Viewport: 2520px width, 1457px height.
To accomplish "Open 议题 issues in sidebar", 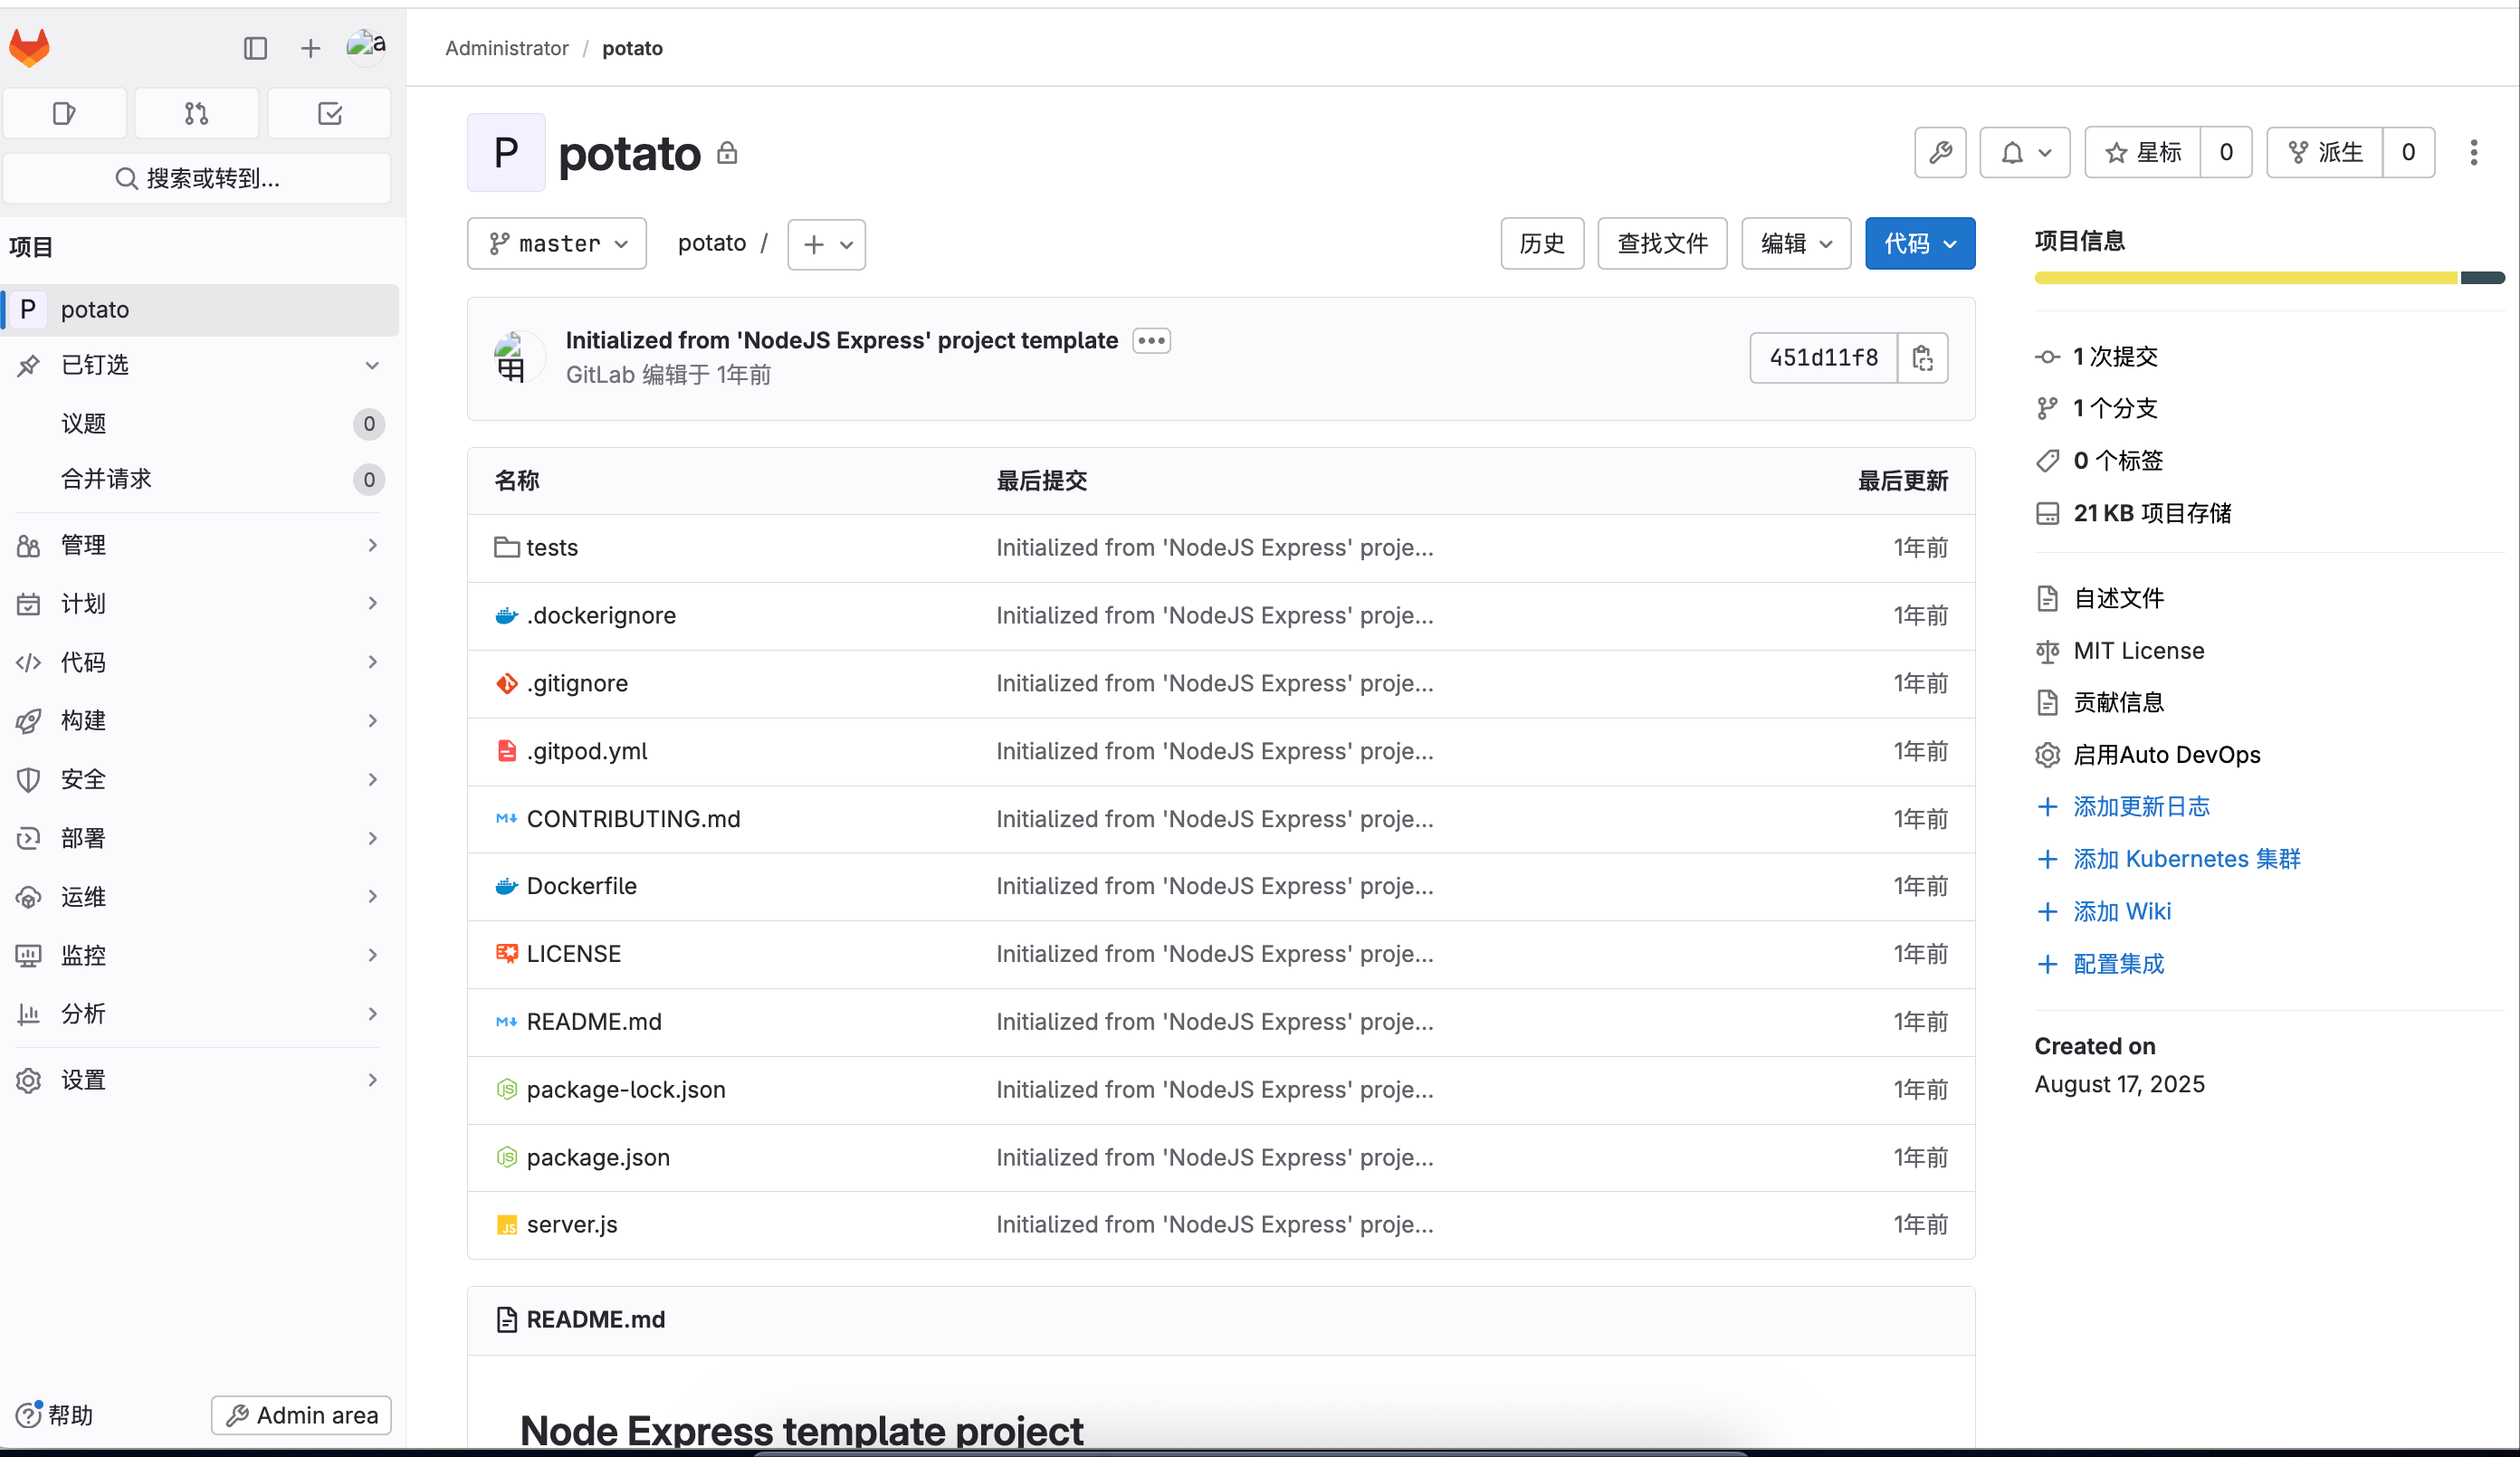I will coord(200,424).
